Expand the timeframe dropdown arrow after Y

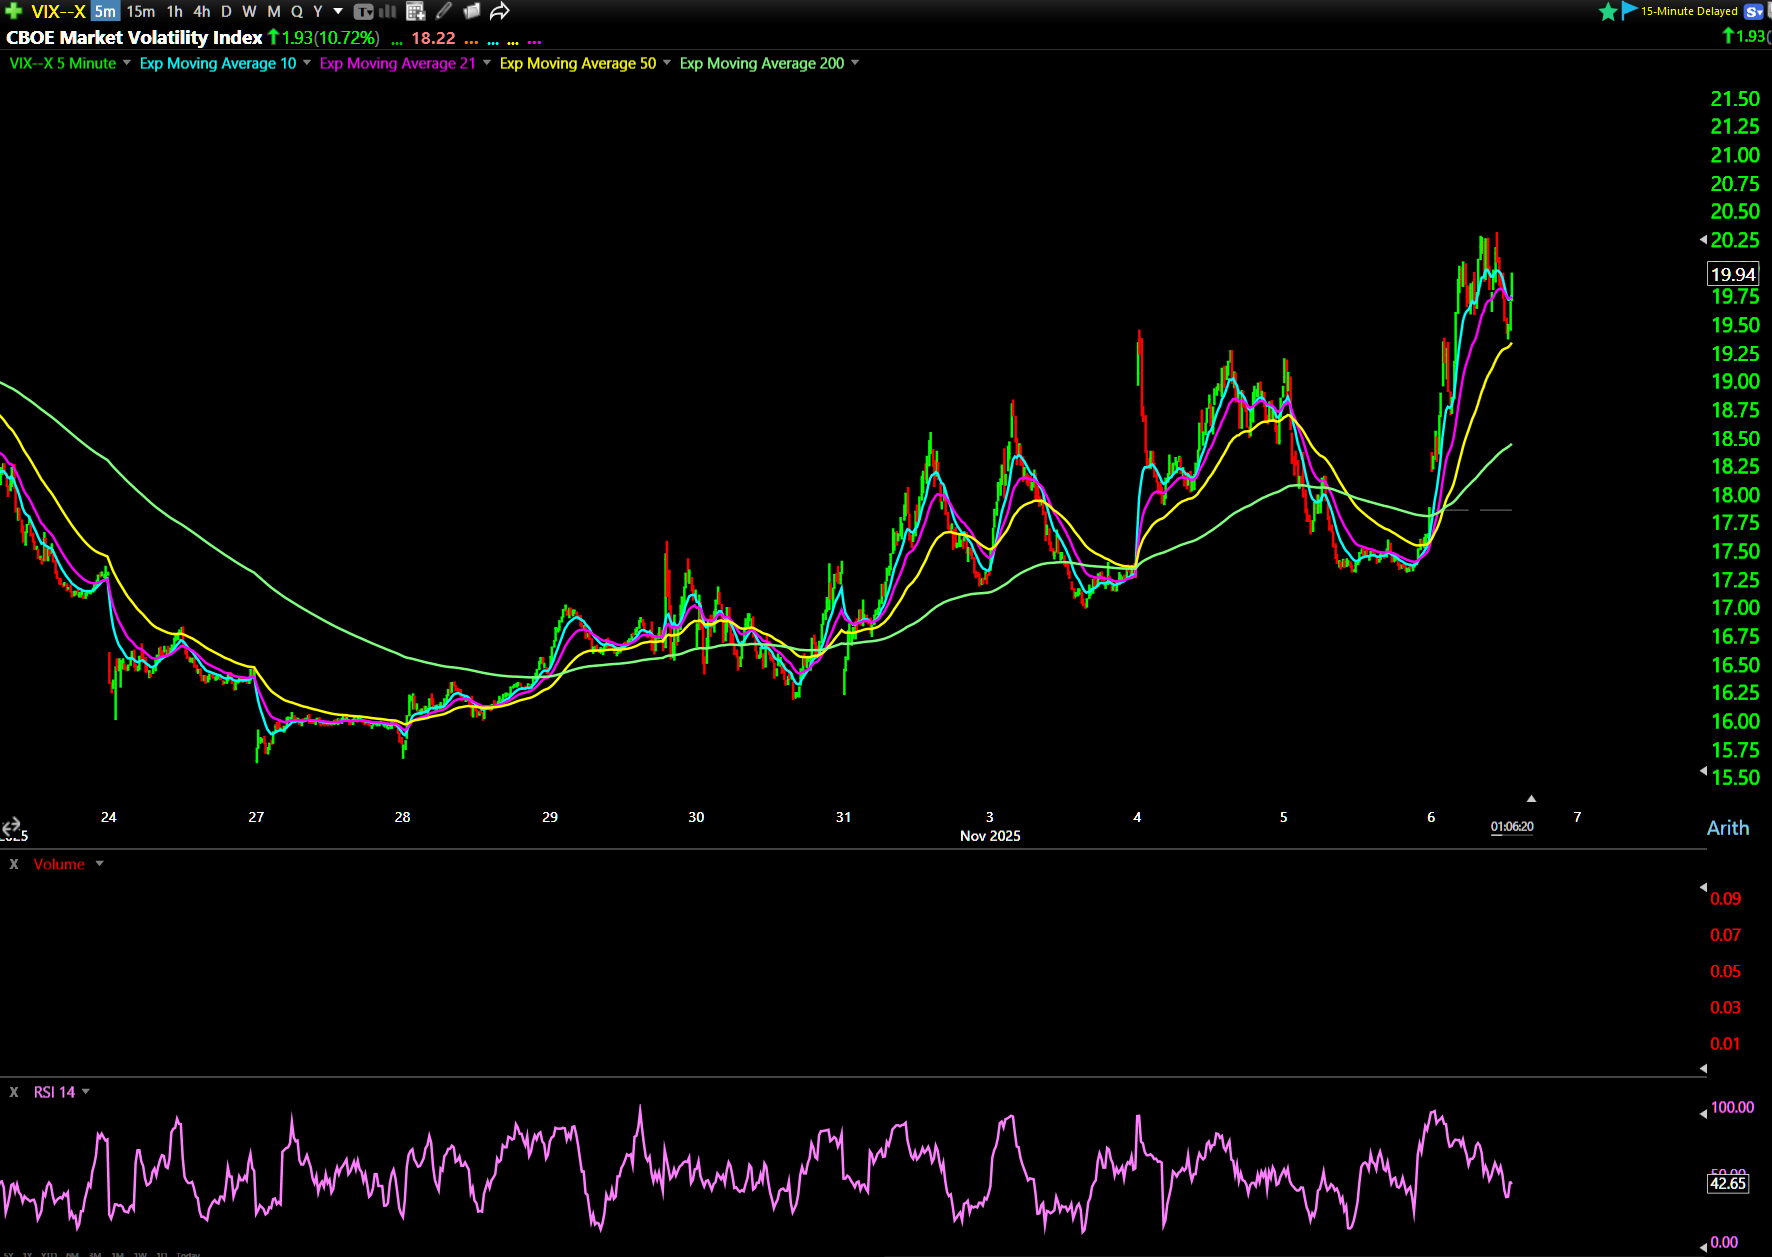tap(338, 12)
